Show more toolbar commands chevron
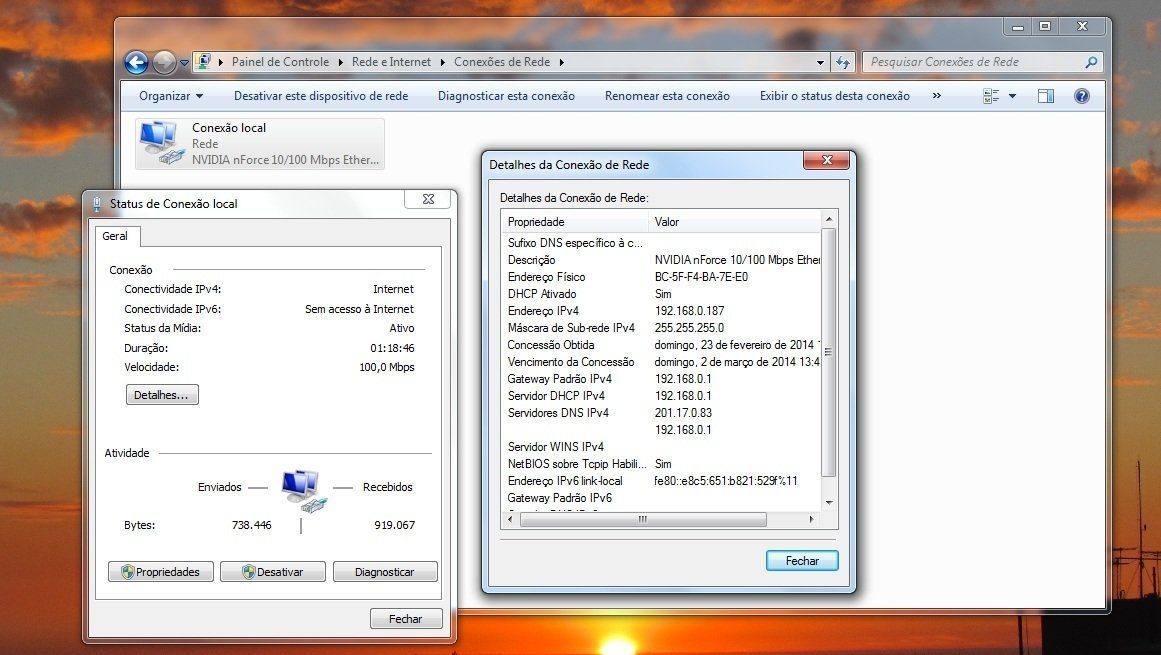Screen dimensions: 1161x655 pos(937,95)
